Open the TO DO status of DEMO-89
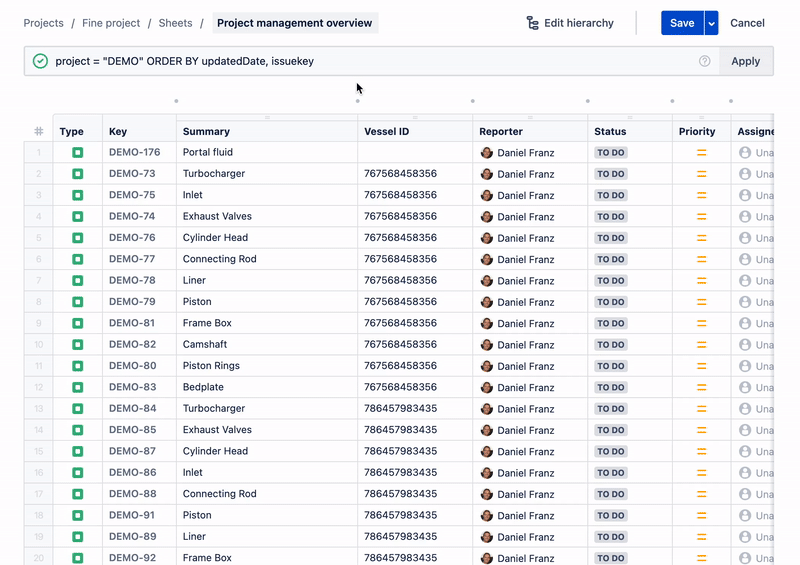Image resolution: width=800 pixels, height=565 pixels. (x=611, y=537)
